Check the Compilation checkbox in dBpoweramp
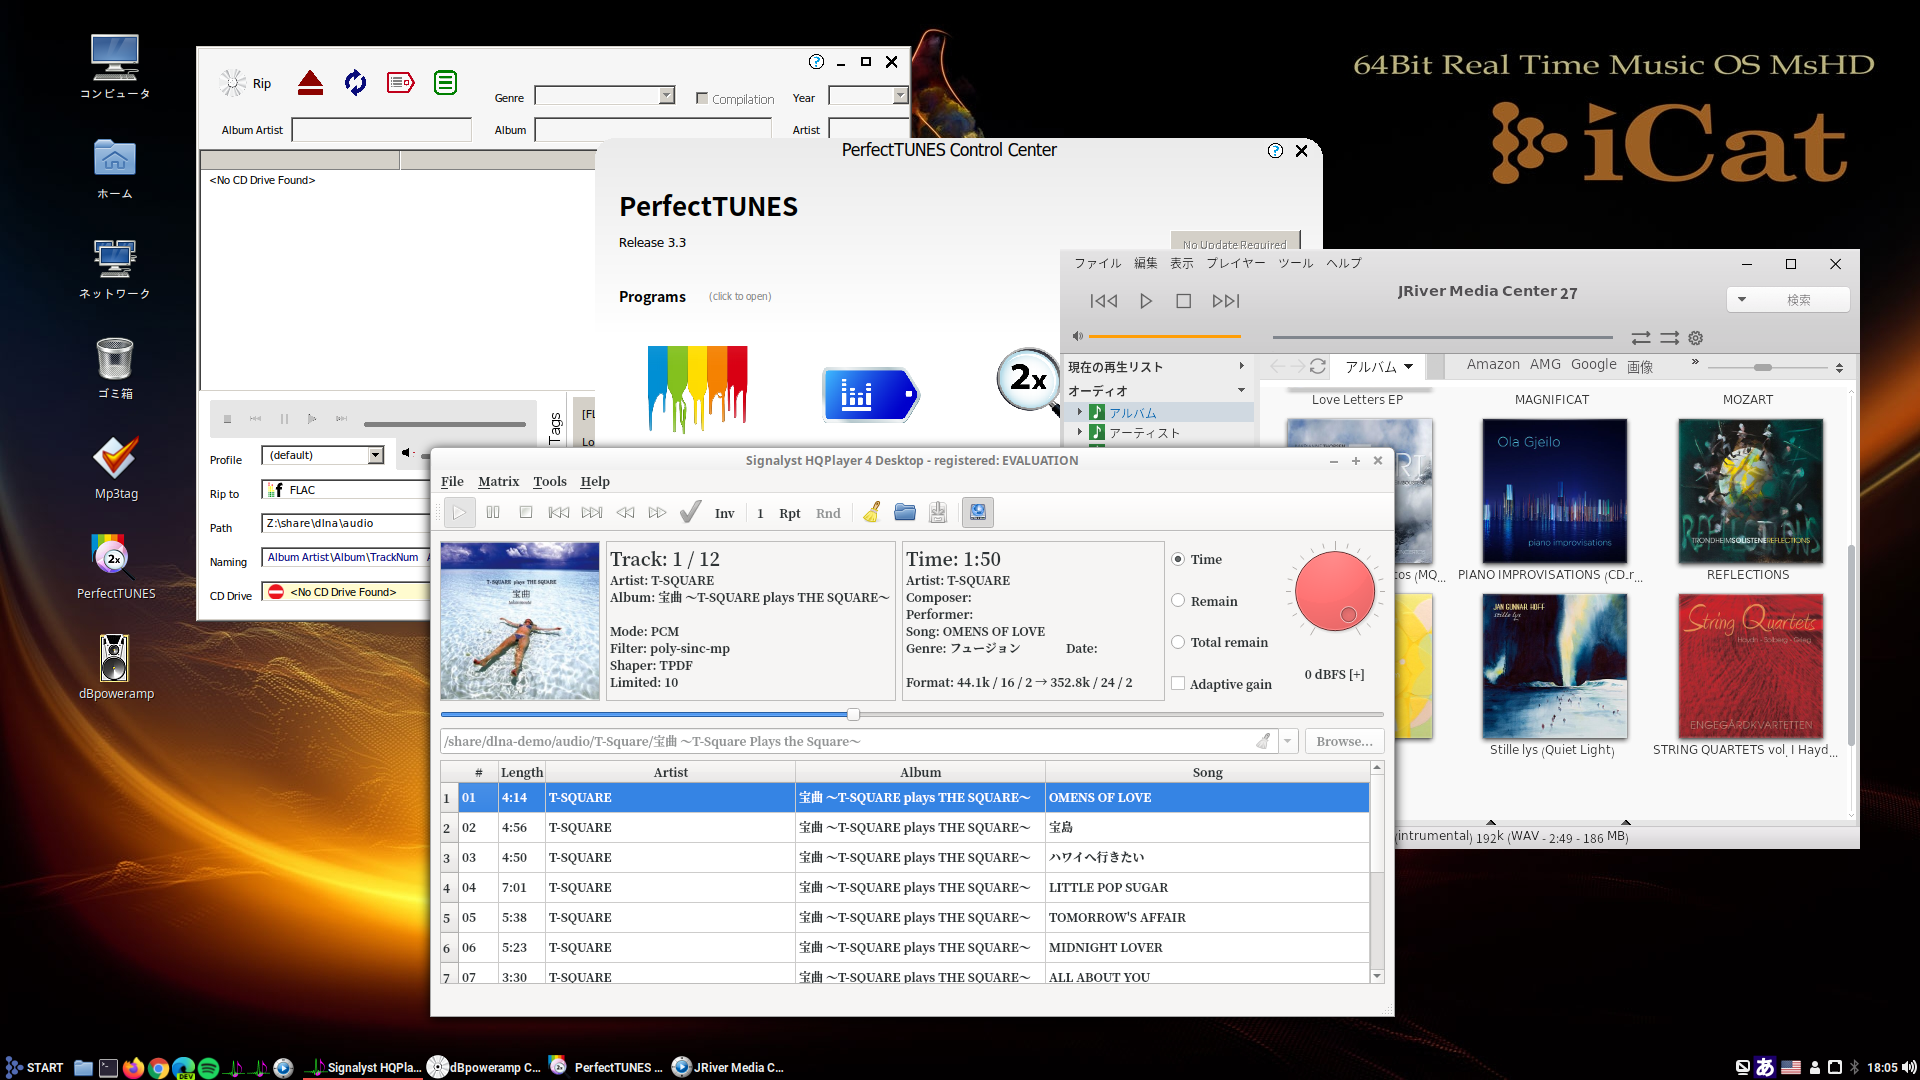This screenshot has width=1920, height=1080. pos(702,98)
